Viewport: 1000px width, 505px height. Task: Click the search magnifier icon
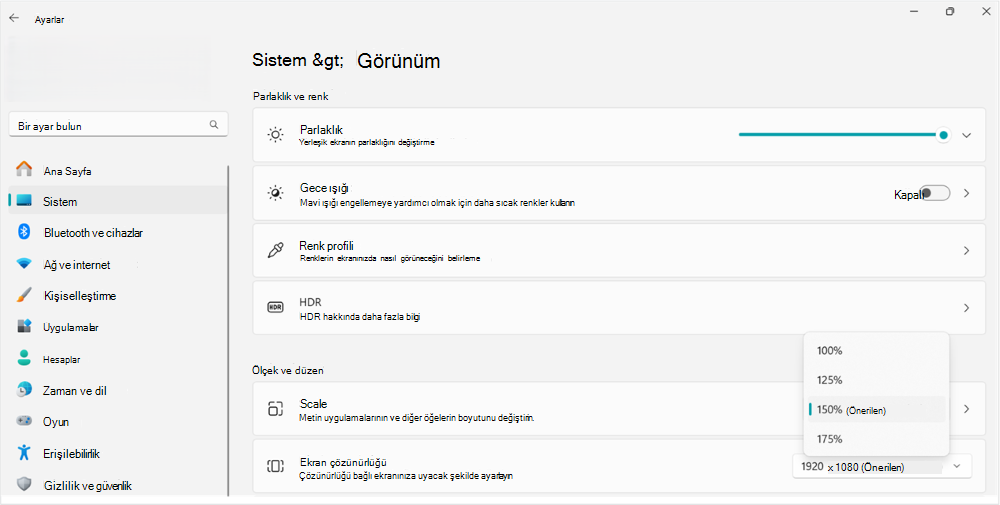coord(214,124)
